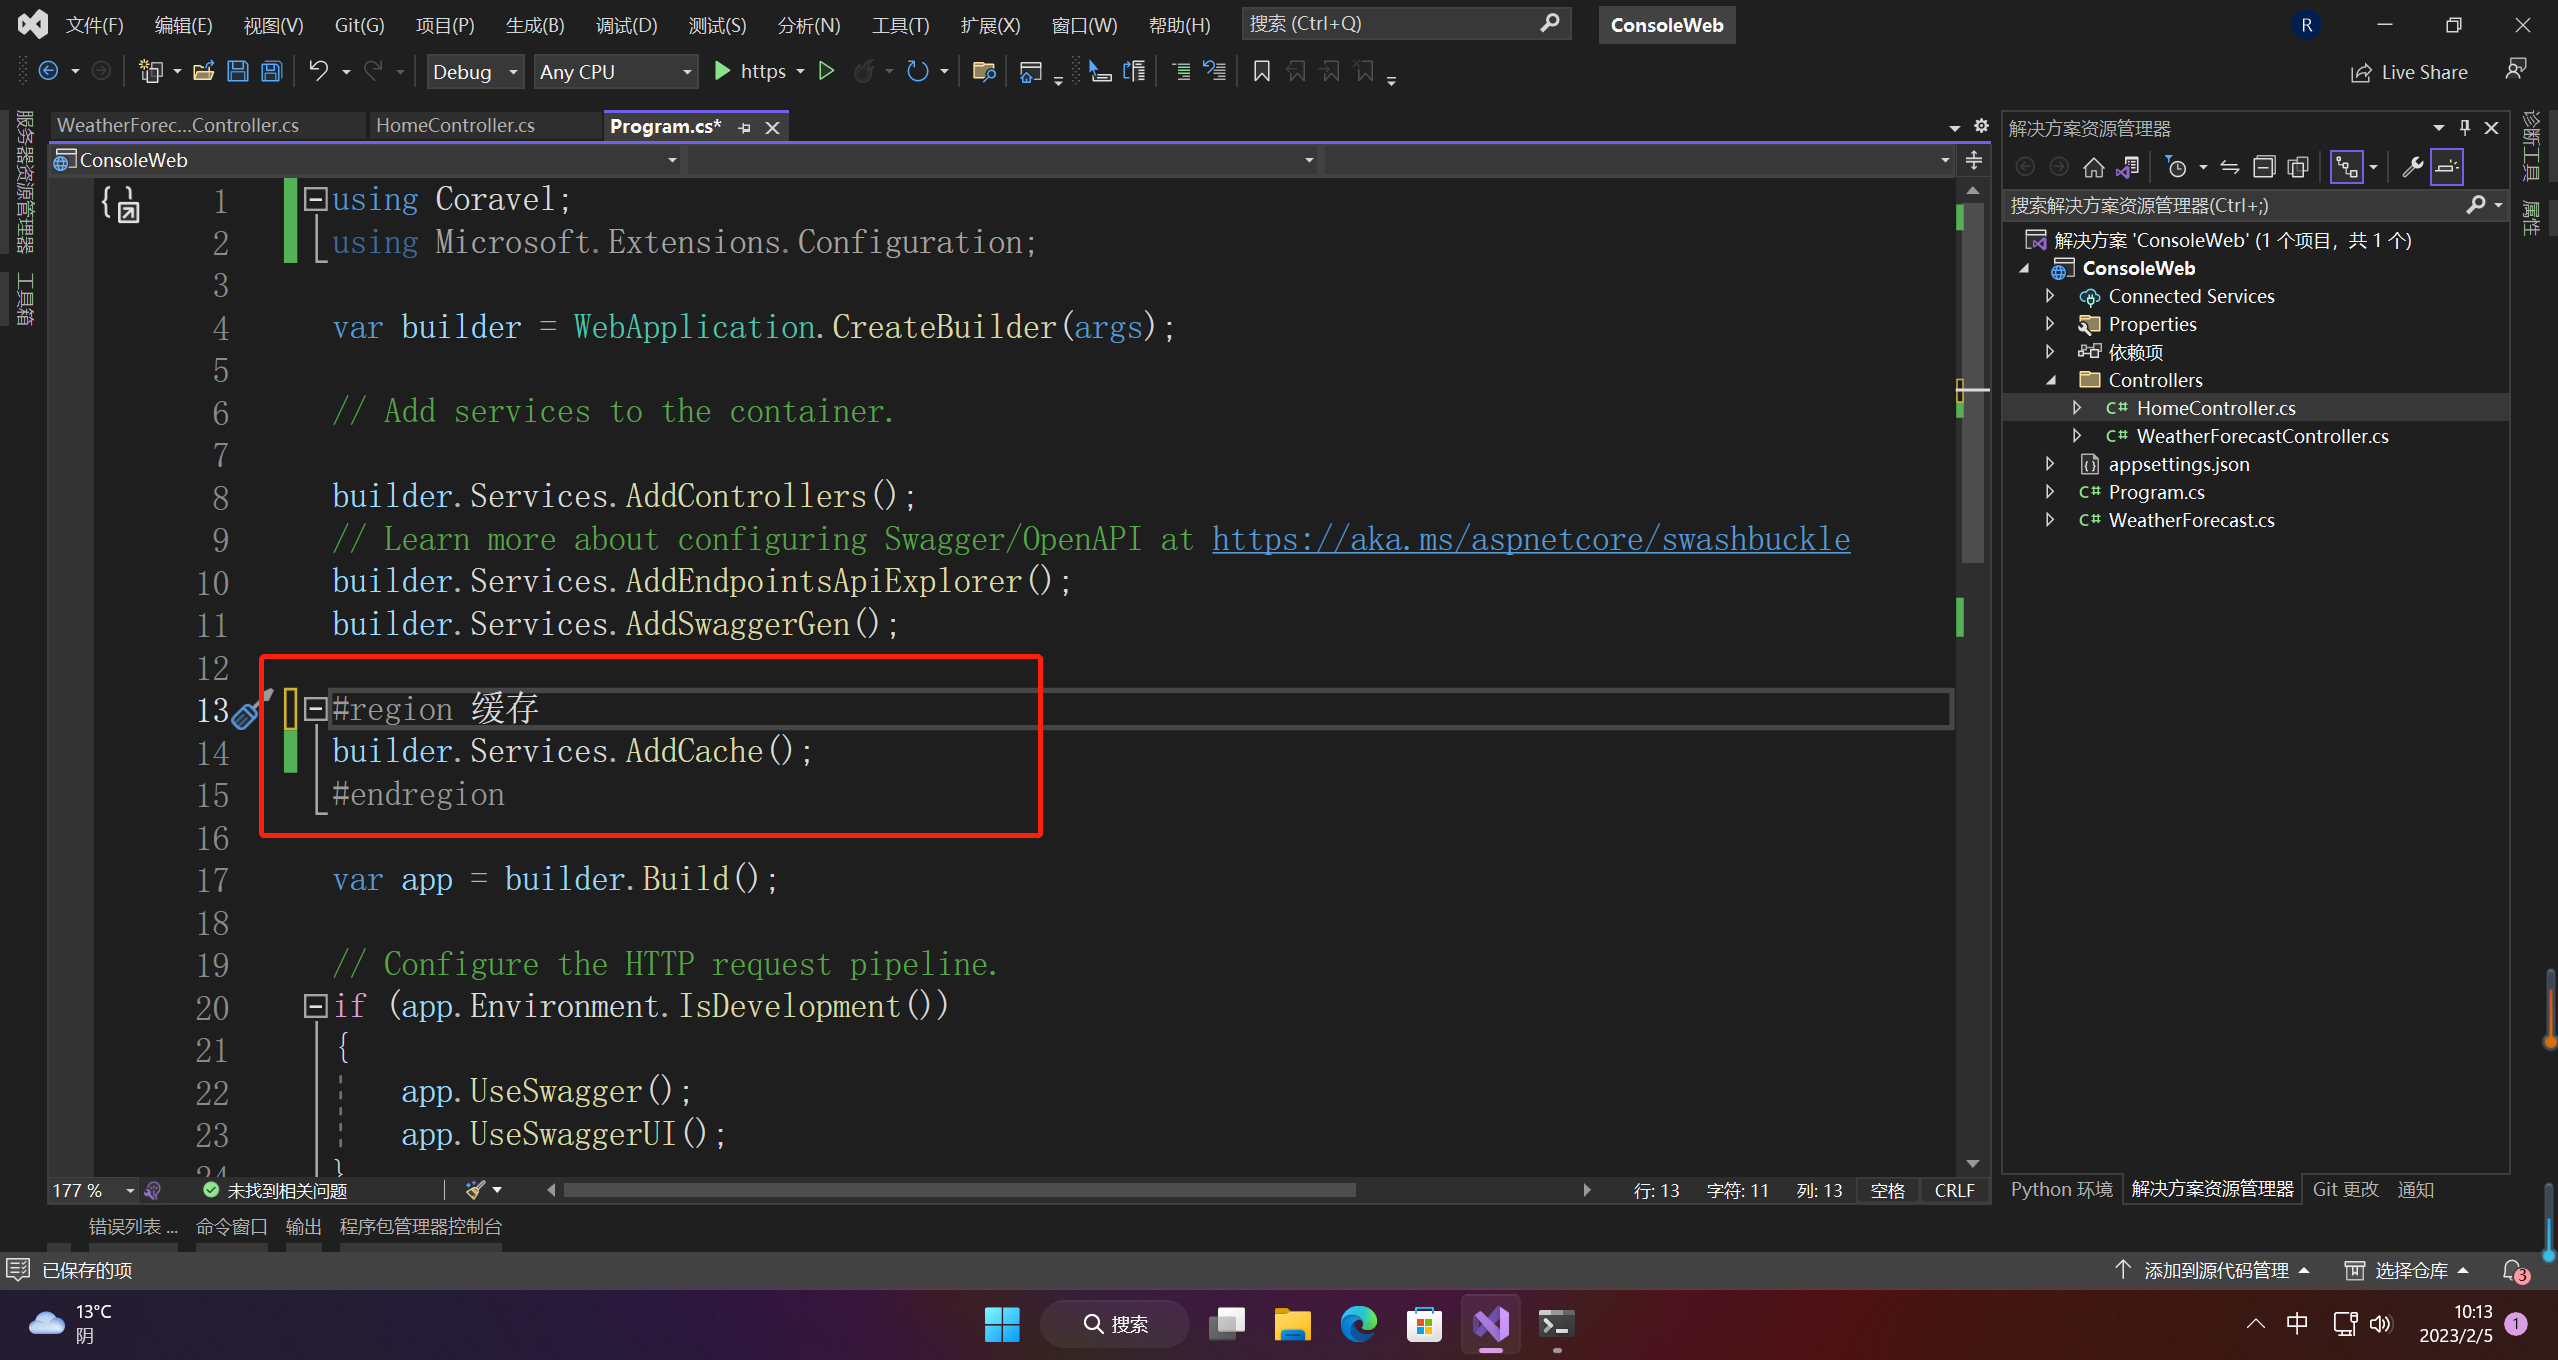Click the Hot Reload flame icon

click(864, 71)
